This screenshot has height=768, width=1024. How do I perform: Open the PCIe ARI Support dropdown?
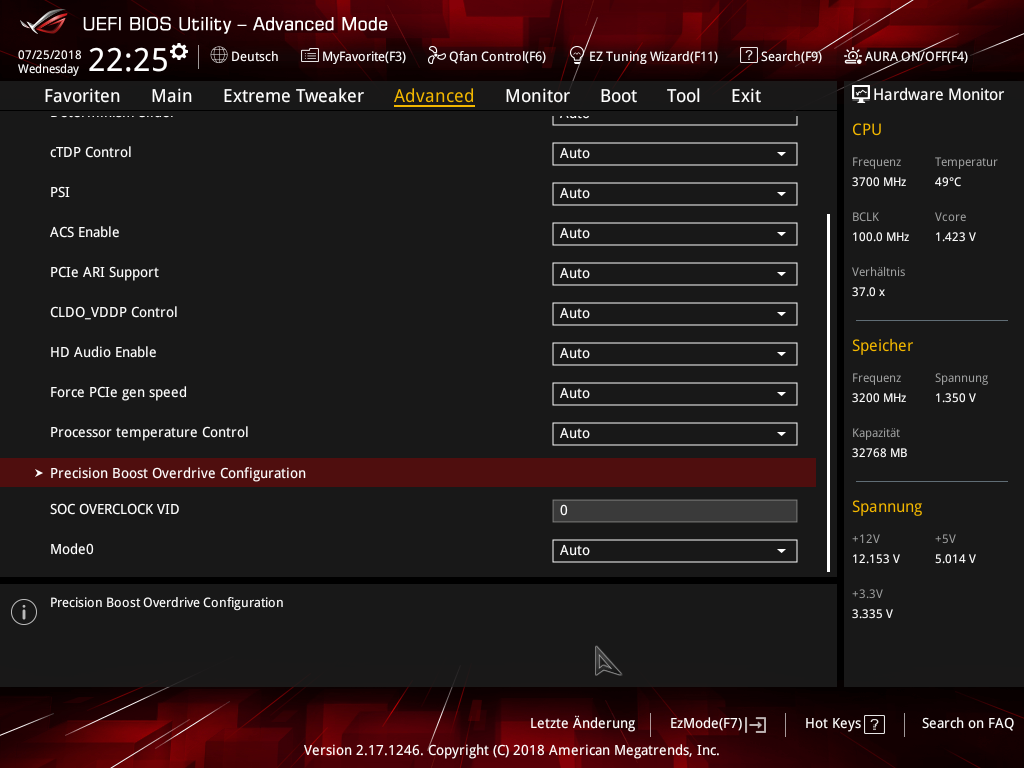point(675,274)
